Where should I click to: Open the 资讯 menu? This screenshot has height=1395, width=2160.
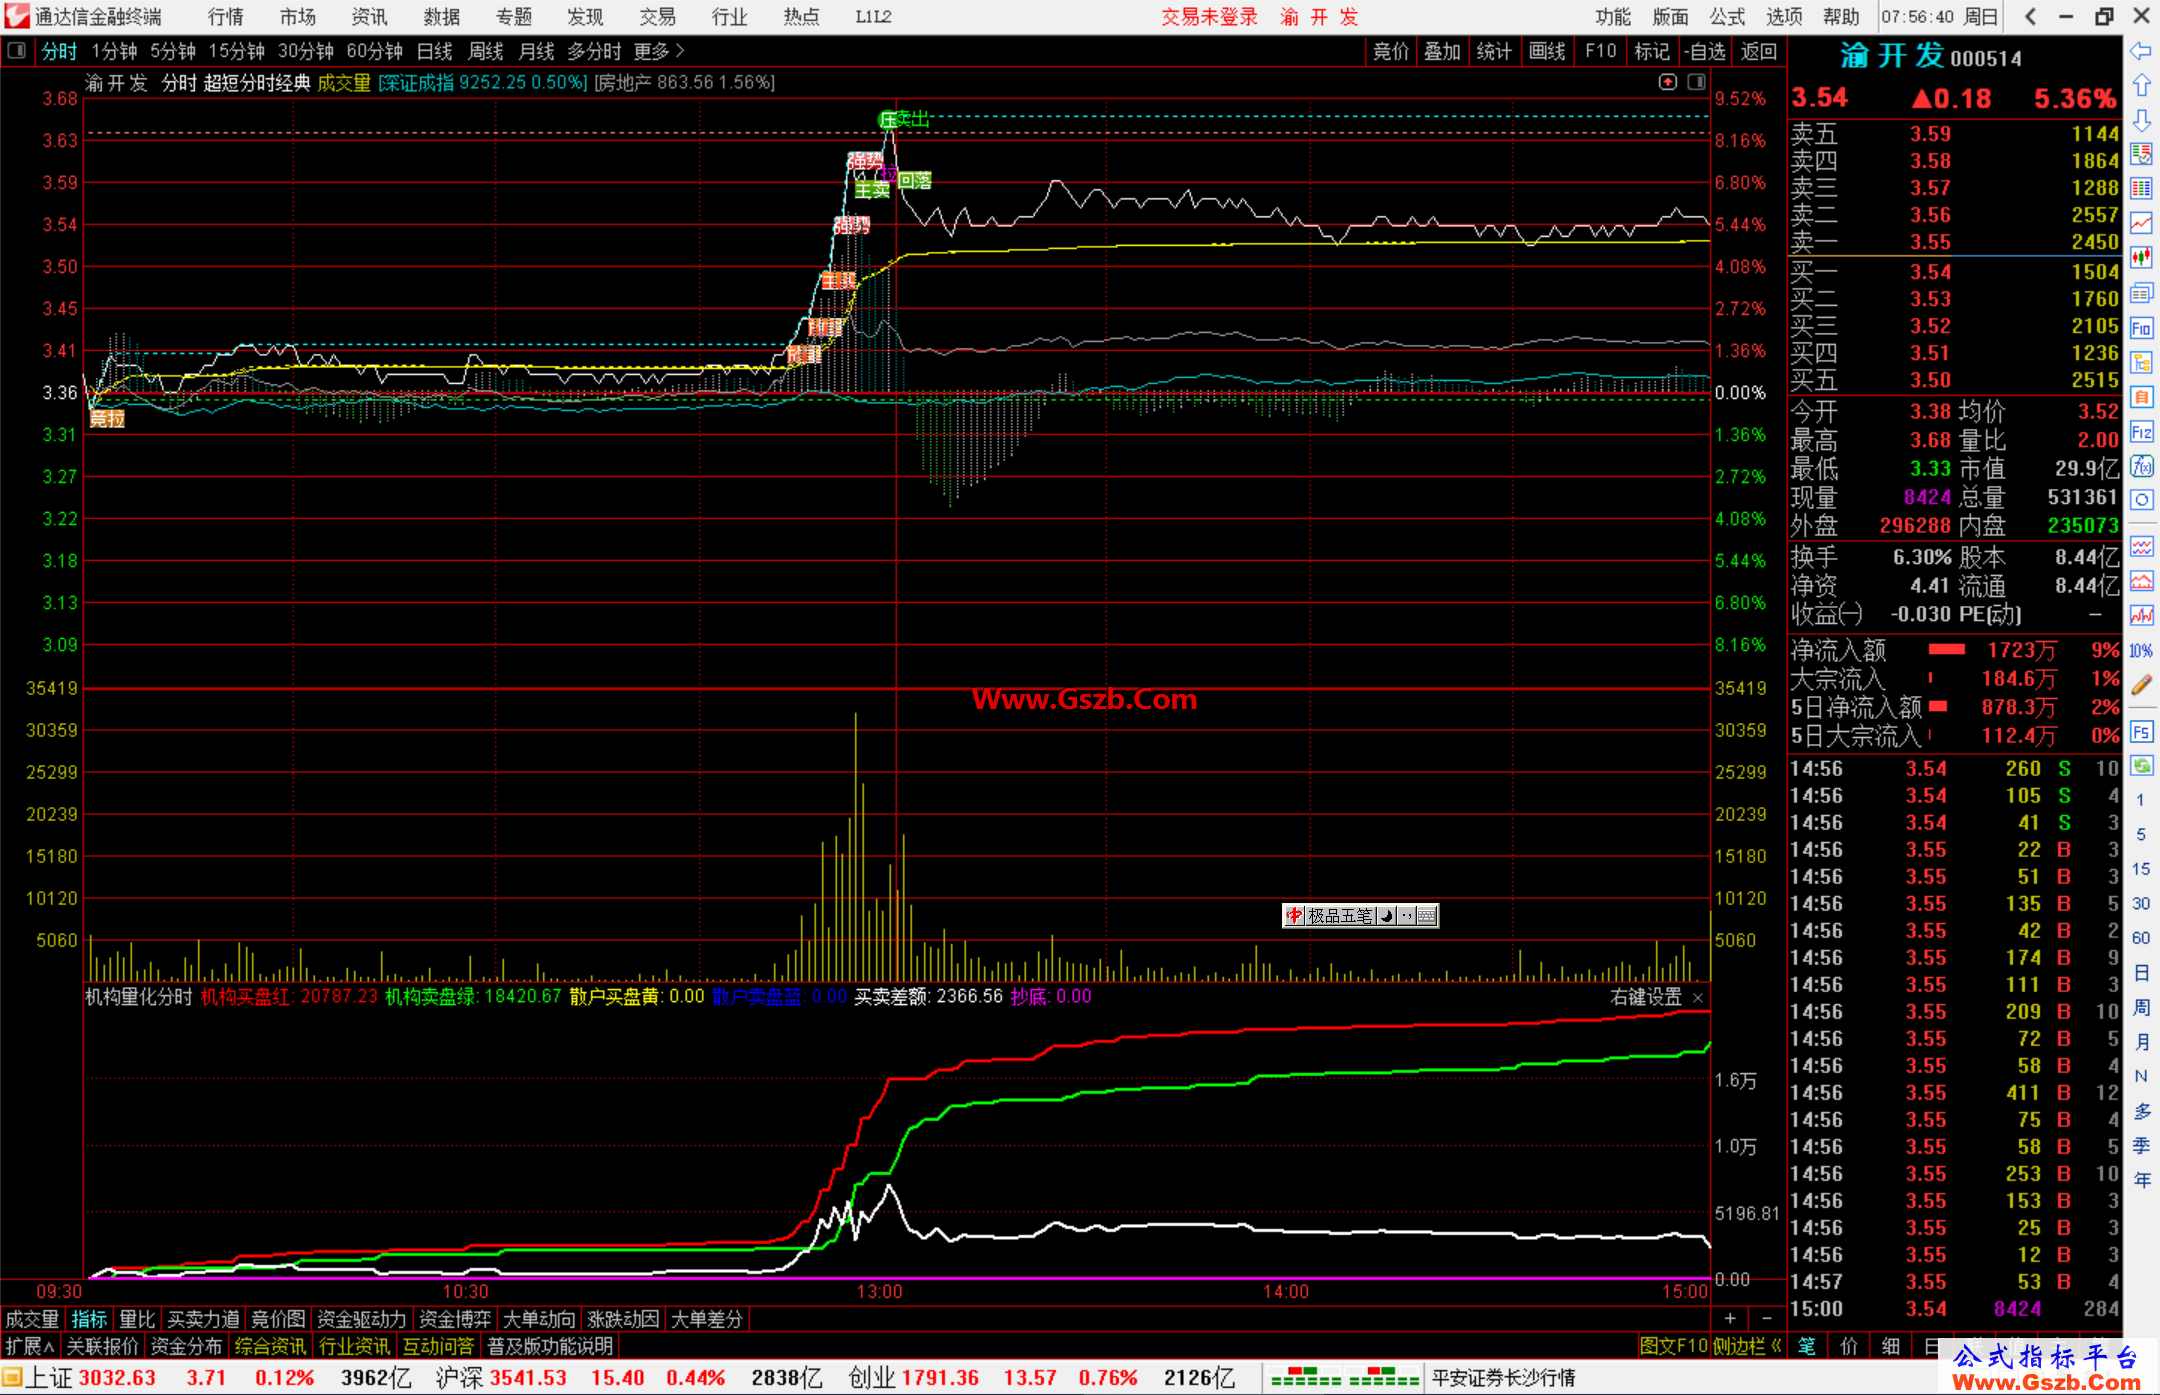click(x=370, y=17)
